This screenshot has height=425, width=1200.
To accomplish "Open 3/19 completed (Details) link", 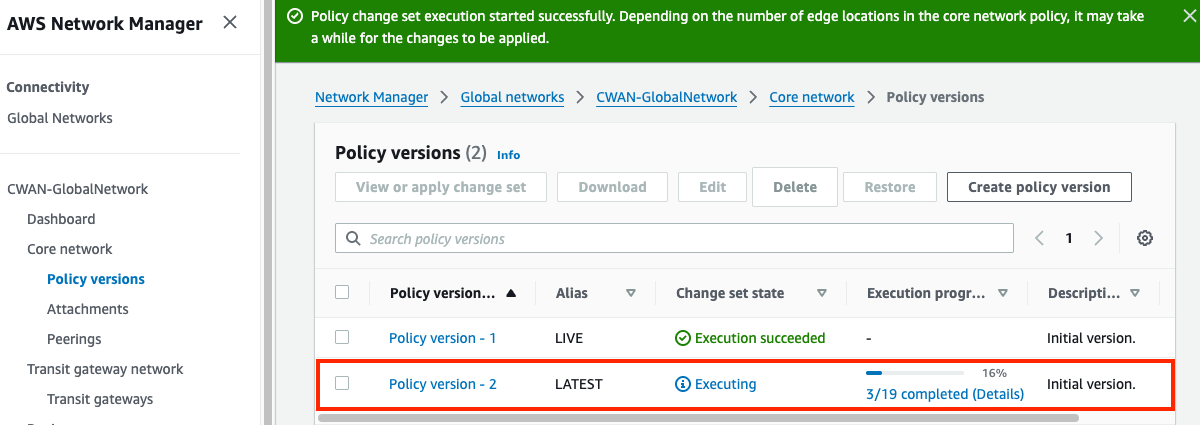I will [945, 394].
